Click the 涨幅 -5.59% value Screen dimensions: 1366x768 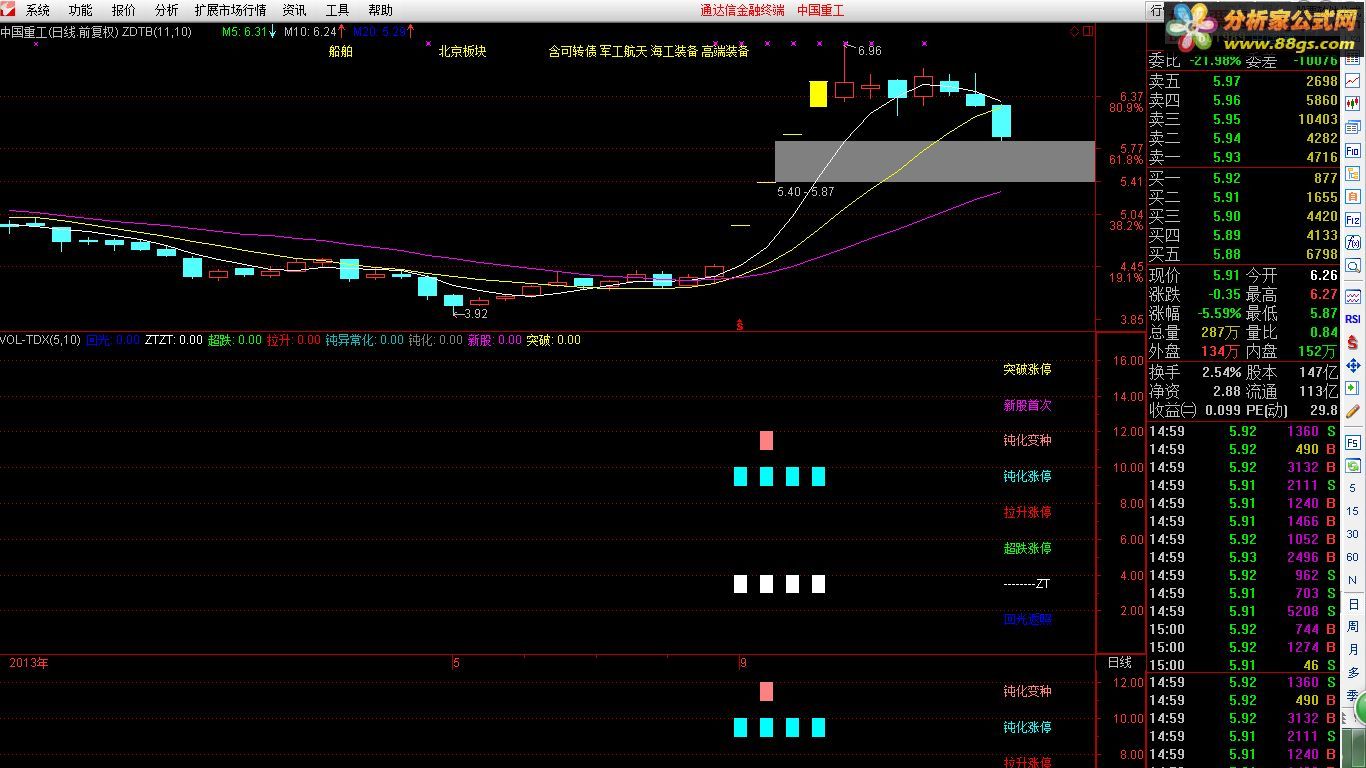point(1217,313)
